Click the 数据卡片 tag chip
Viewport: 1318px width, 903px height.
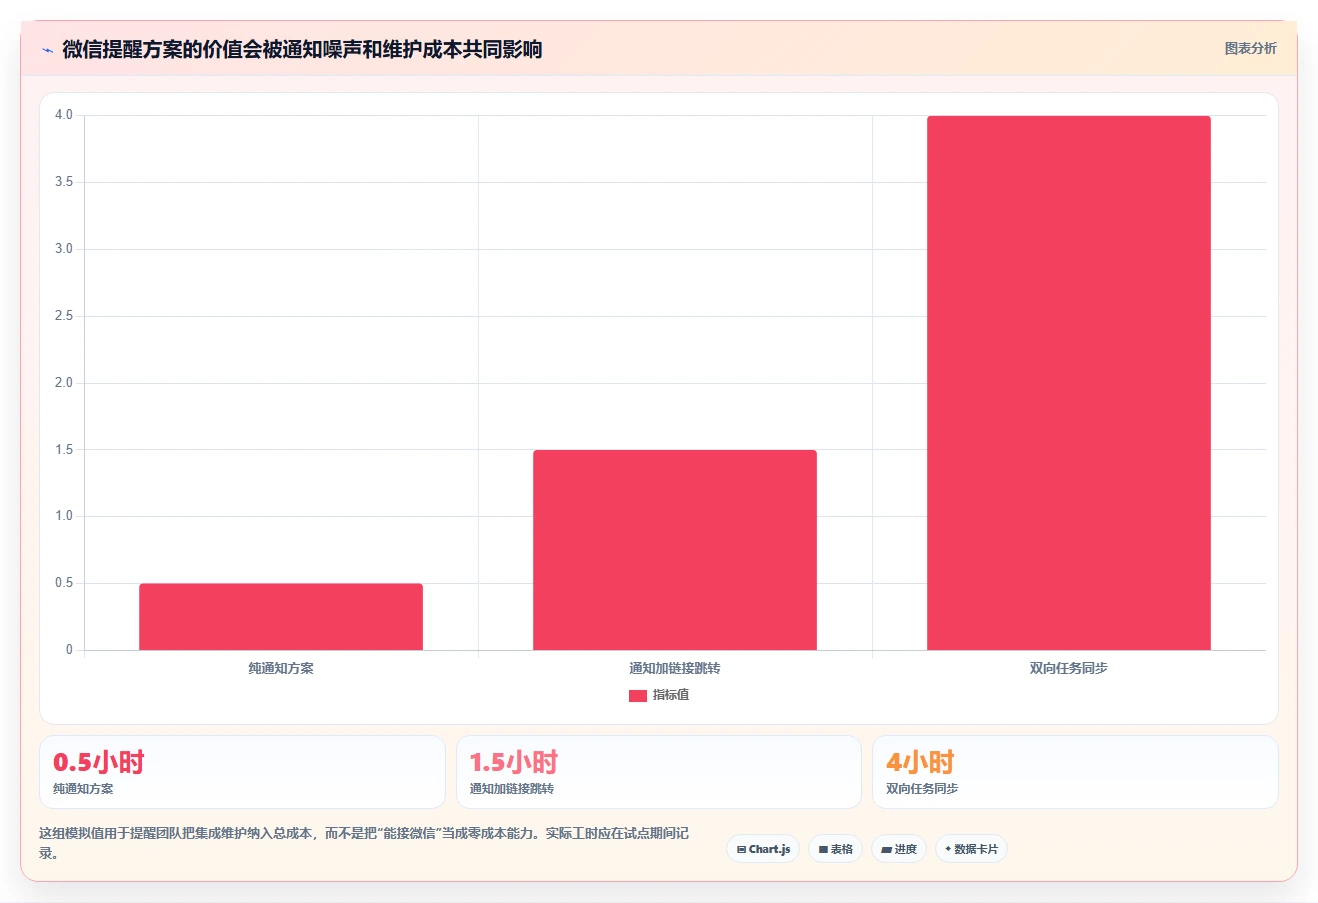971,849
